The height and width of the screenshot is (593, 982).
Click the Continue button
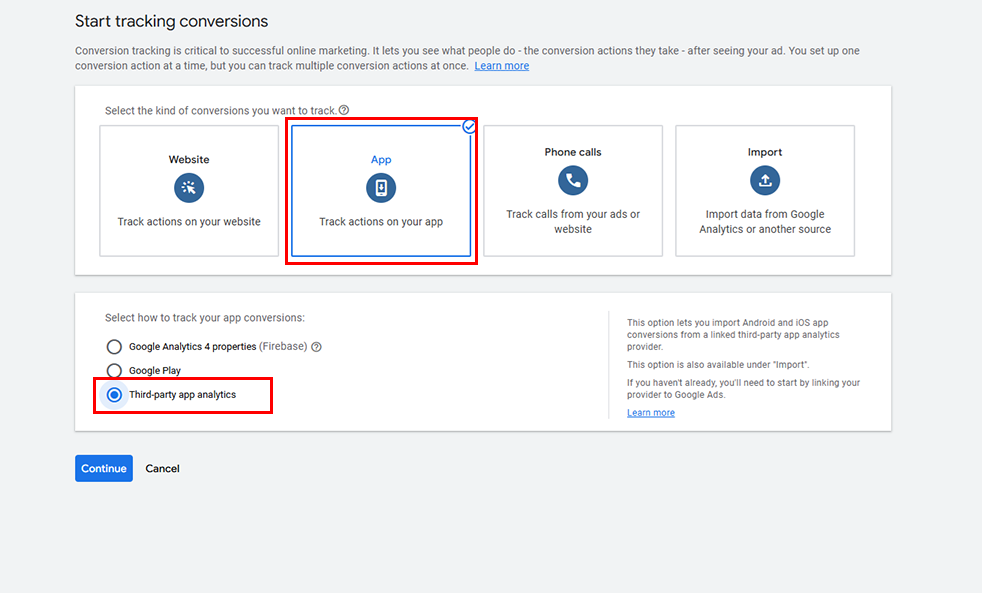tap(104, 468)
